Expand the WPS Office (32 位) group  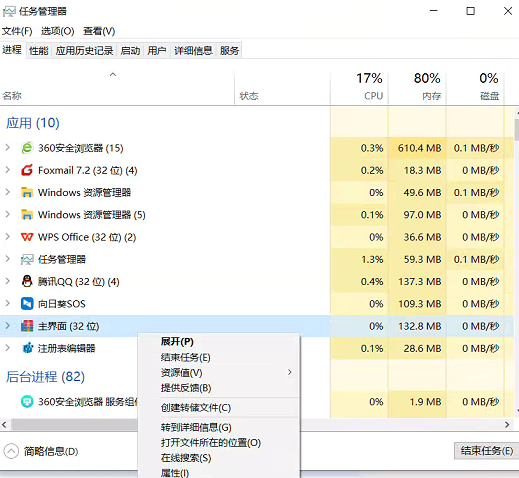pos(8,237)
